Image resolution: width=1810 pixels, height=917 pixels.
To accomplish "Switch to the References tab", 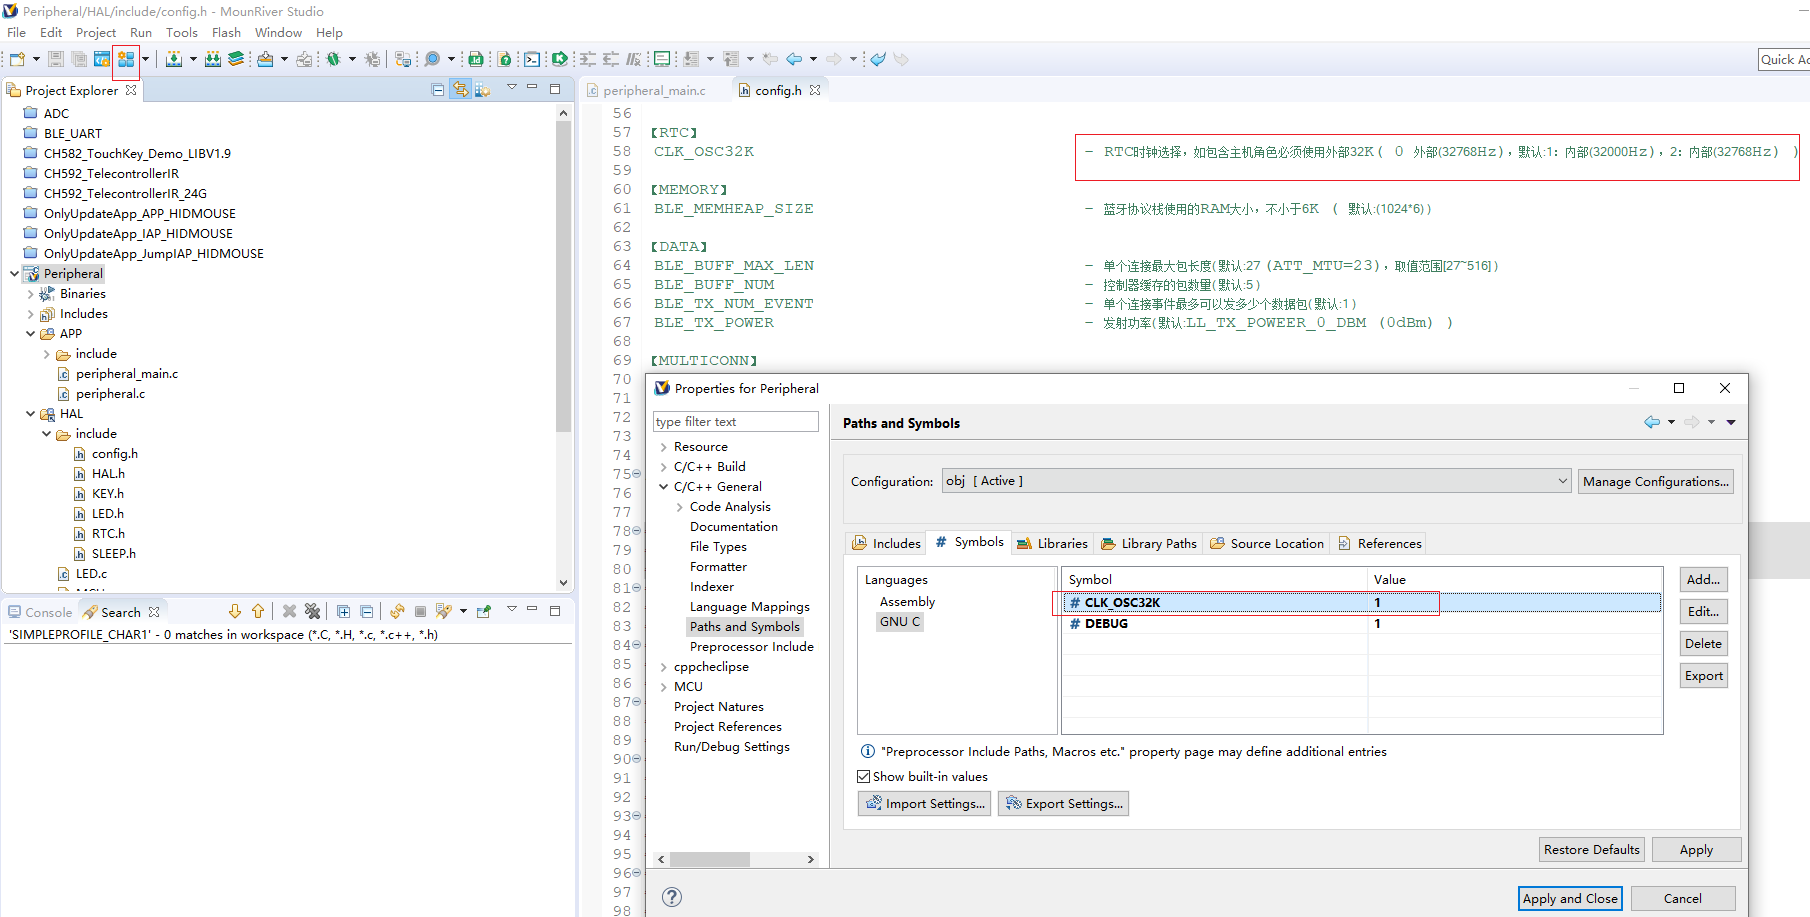I will click(1379, 543).
